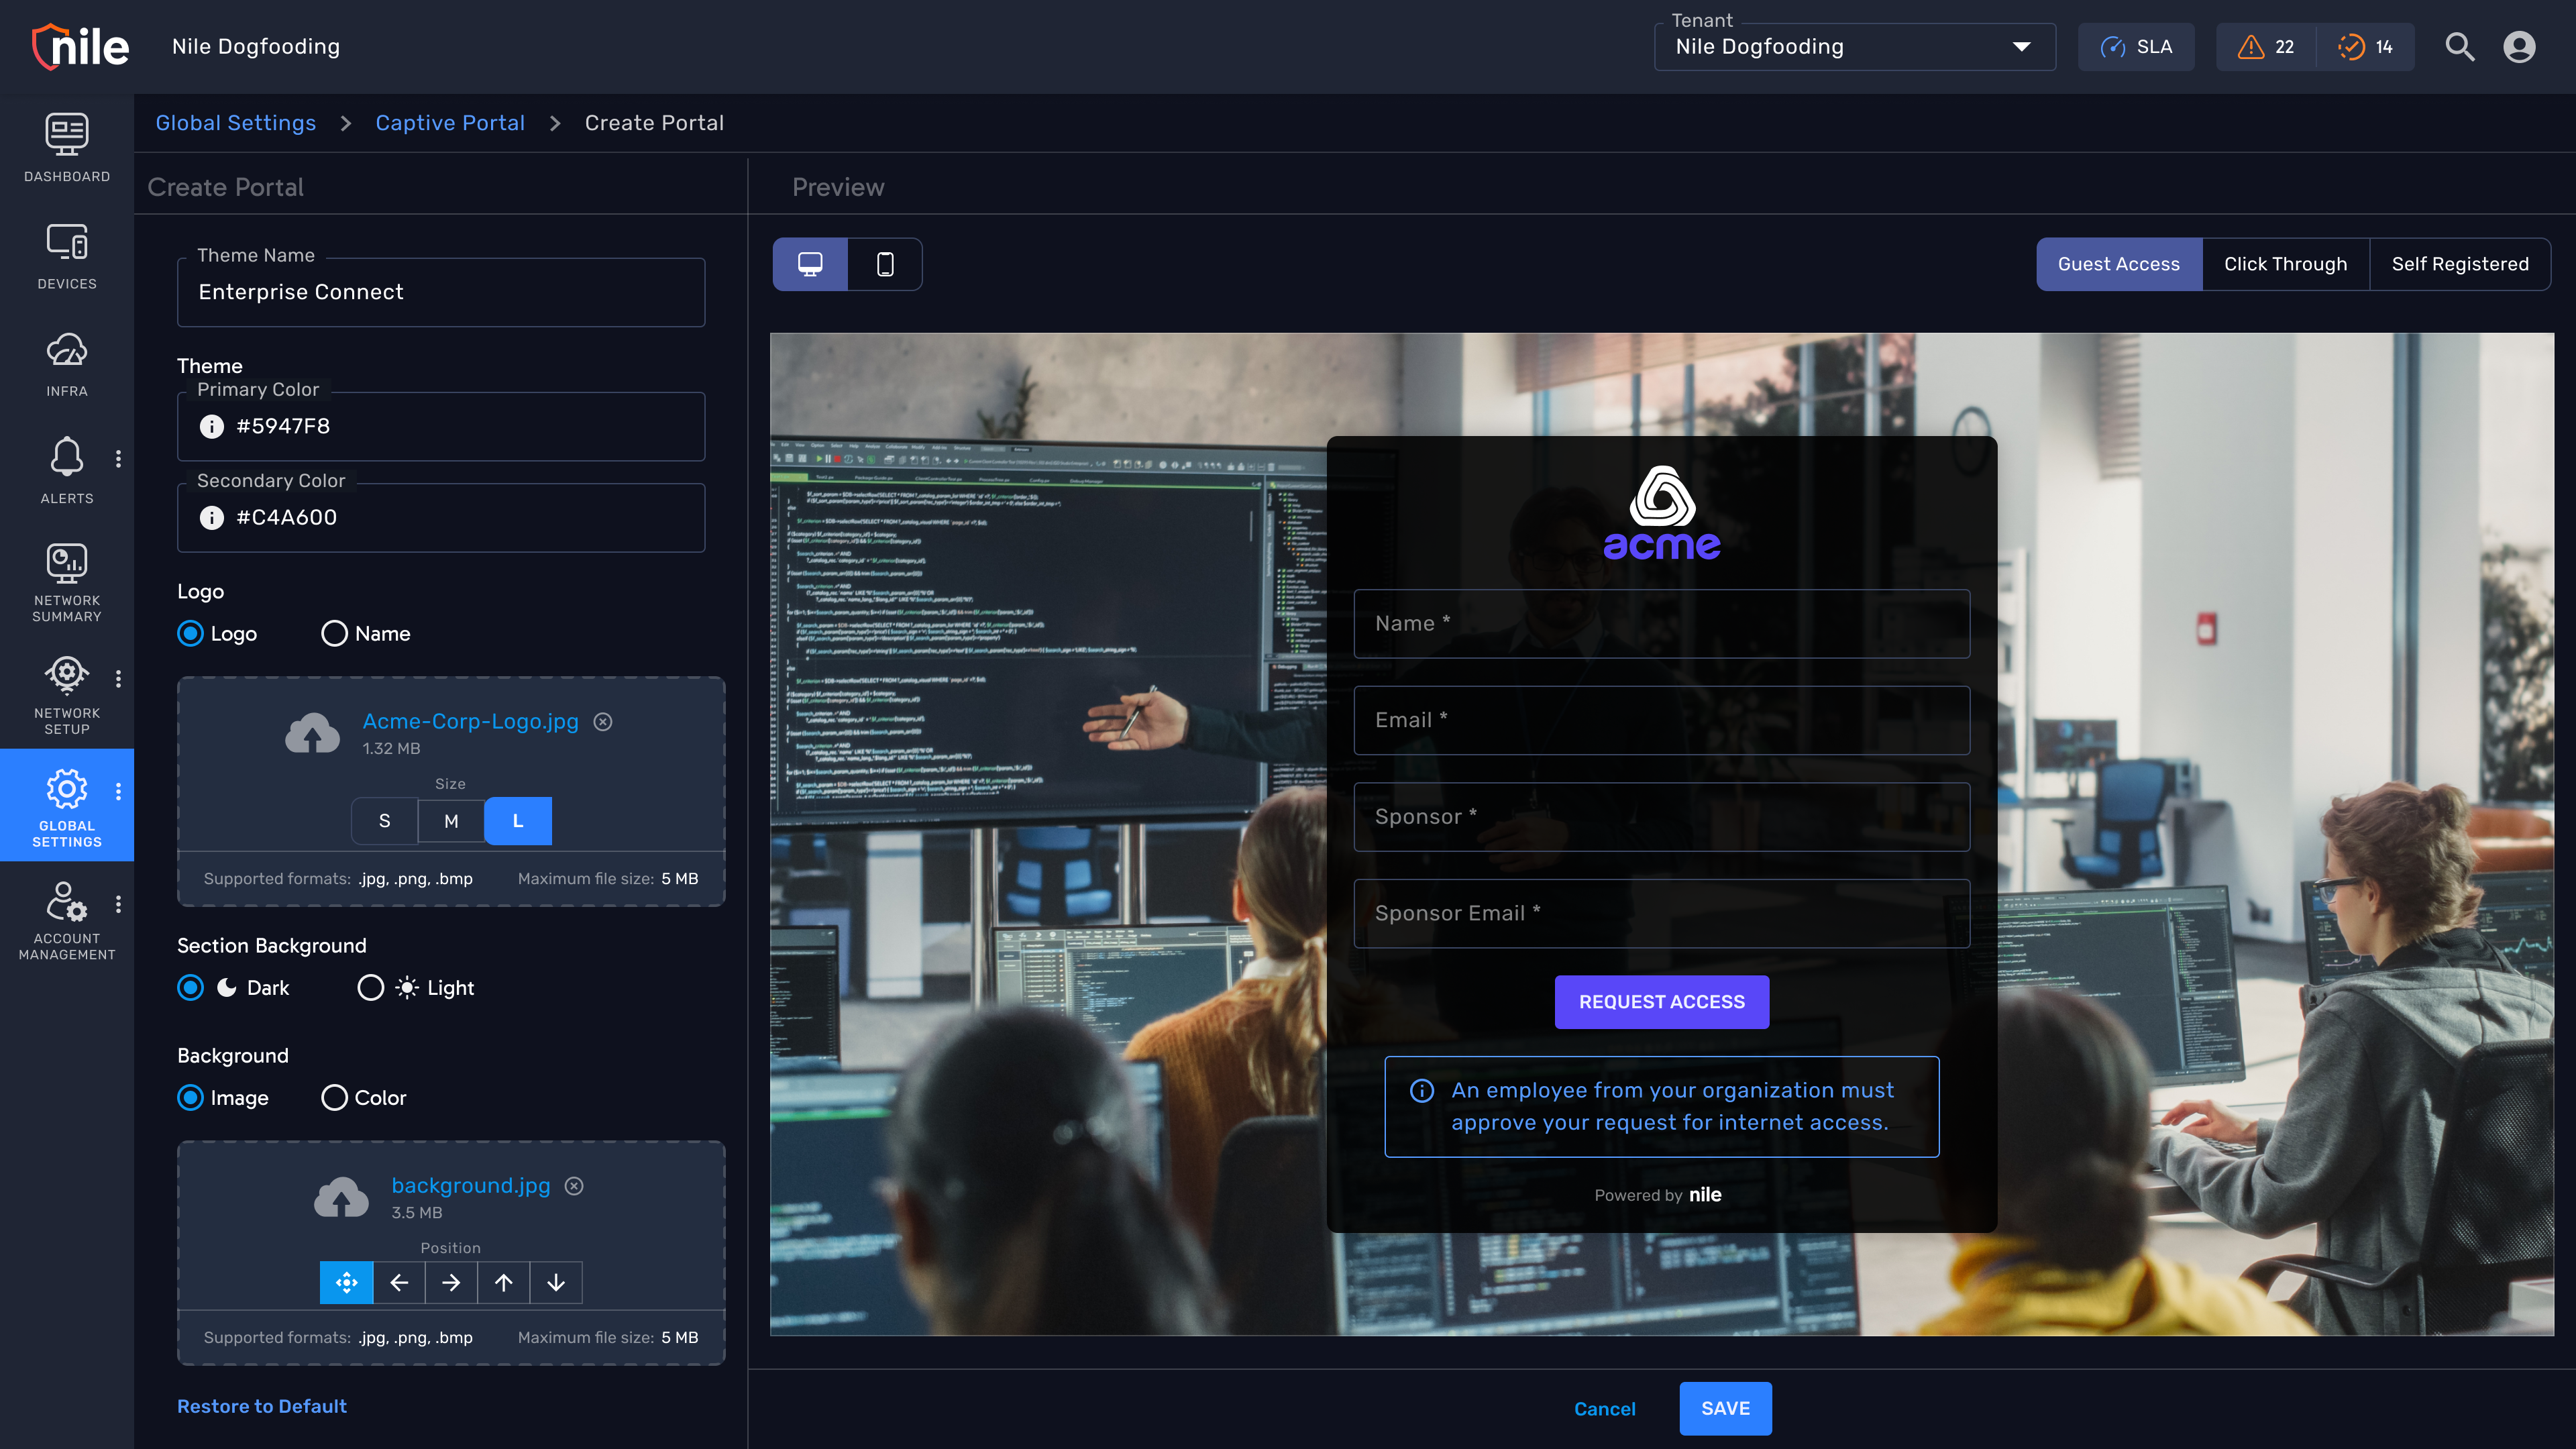Select the Name radio option for logo
The image size is (2576, 1449).
pos(335,634)
